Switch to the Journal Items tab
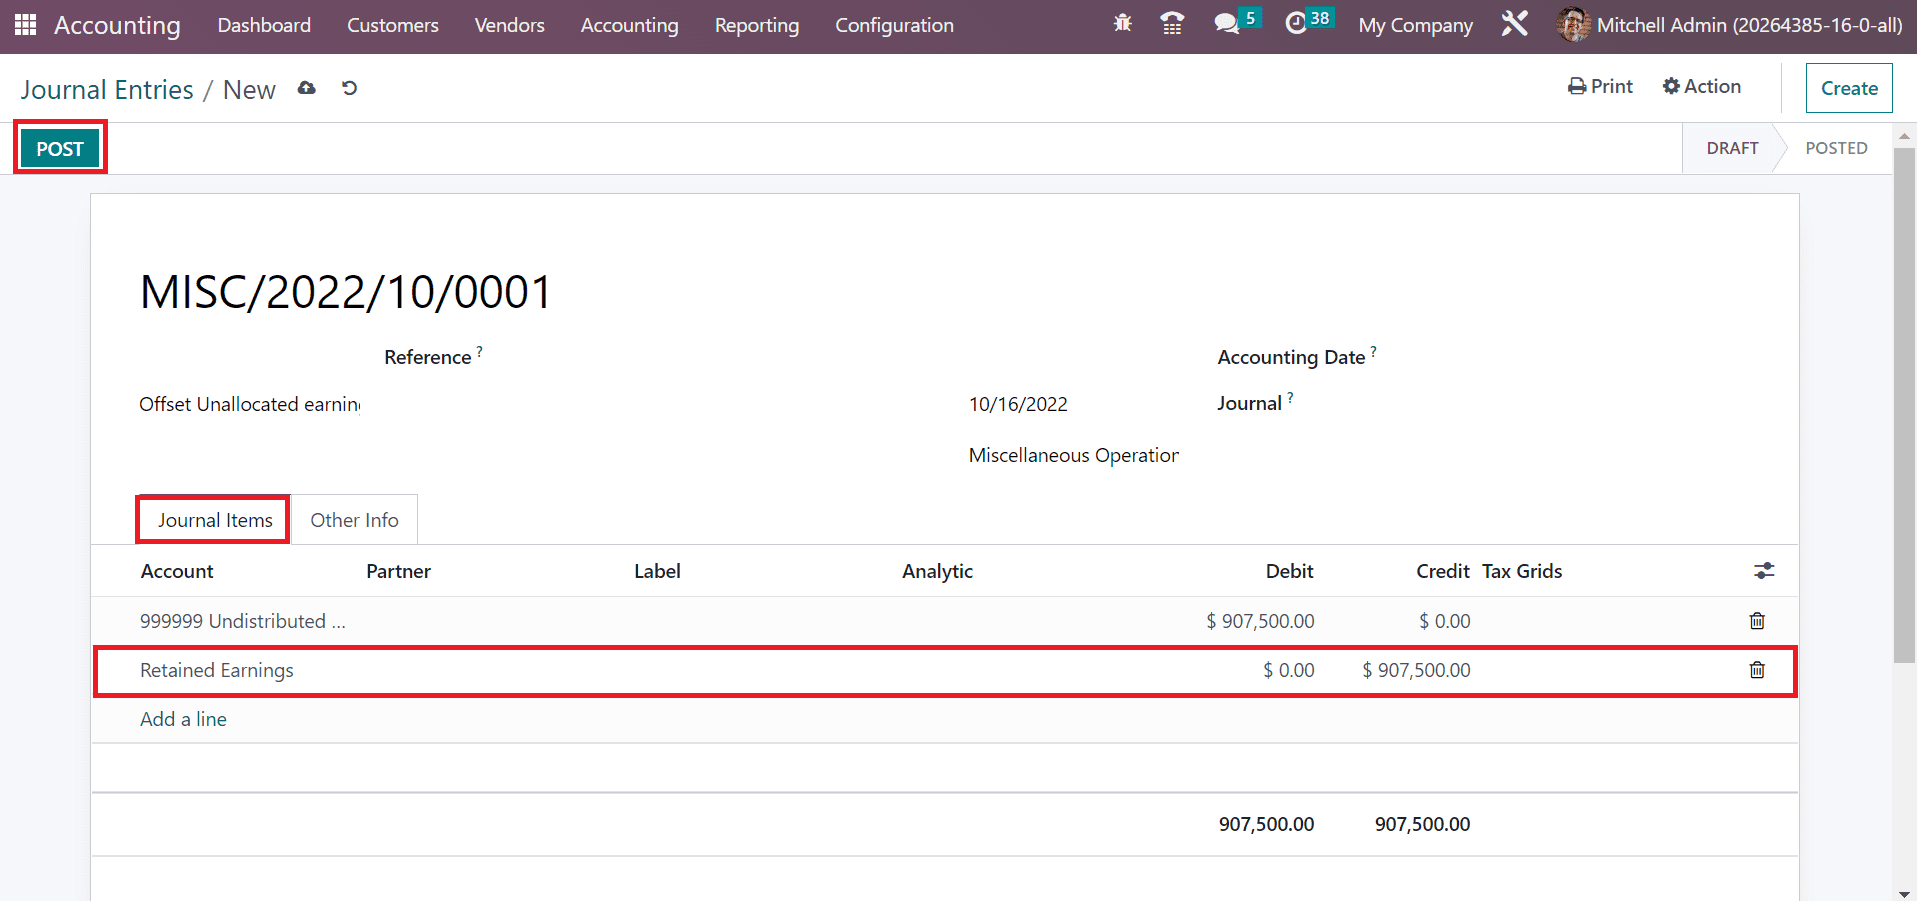The height and width of the screenshot is (901, 1917). (x=215, y=520)
